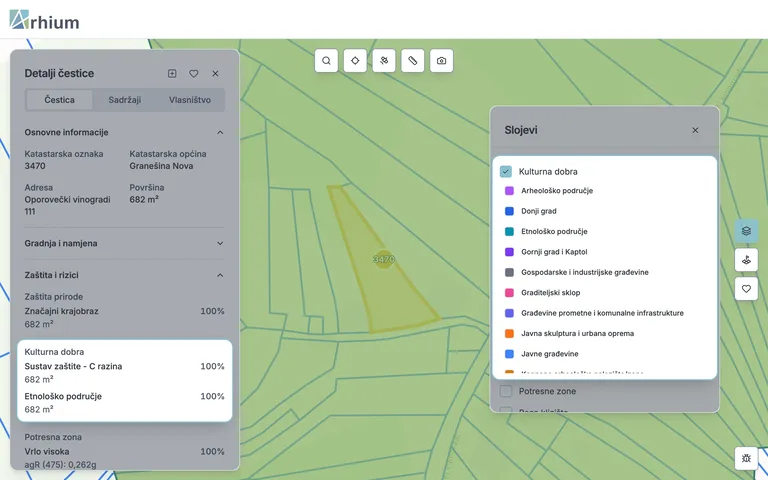
Task: Uncheck the Kulturna dobra layer checkbox
Action: [506, 171]
